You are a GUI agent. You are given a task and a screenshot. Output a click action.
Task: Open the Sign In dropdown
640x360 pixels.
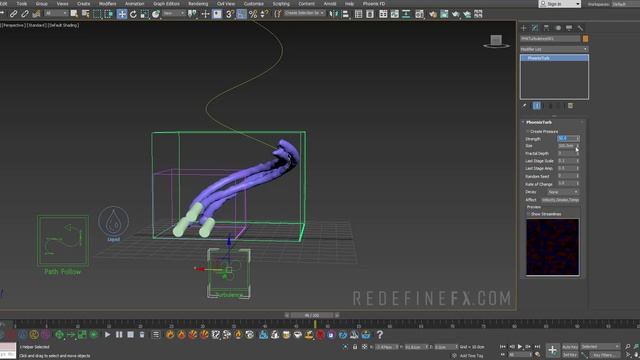pos(560,4)
